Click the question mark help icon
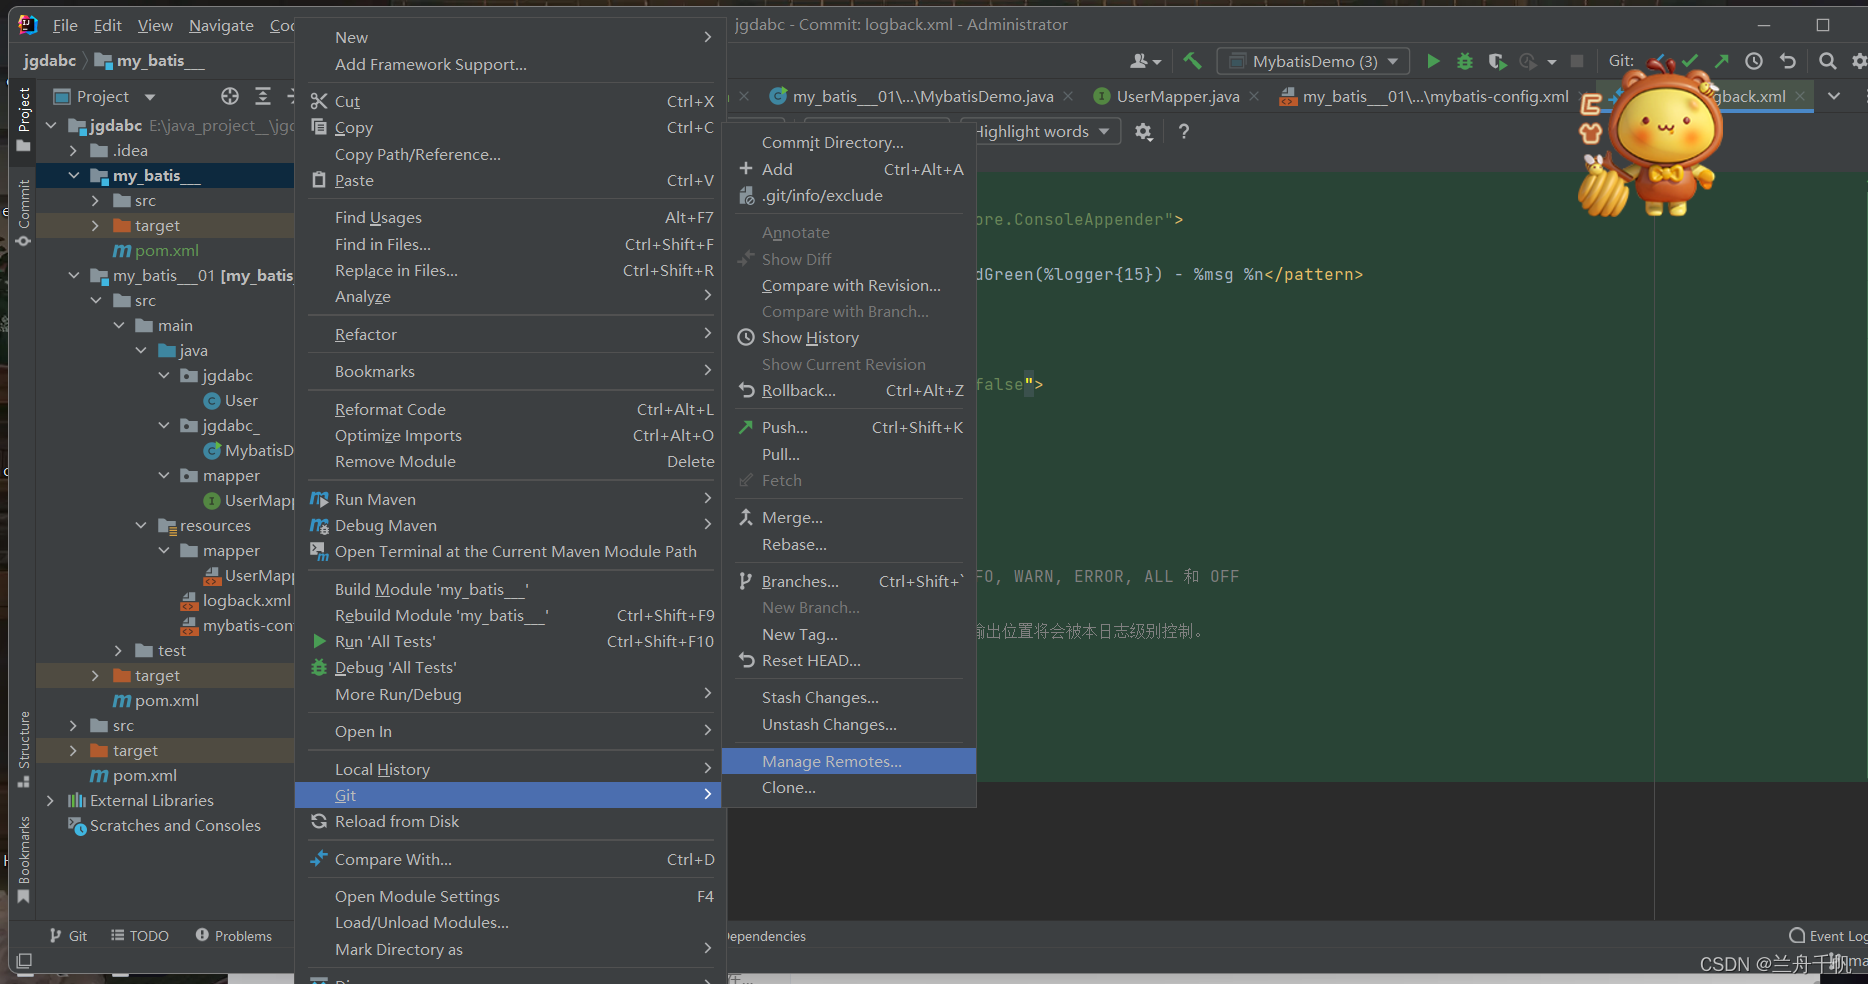The width and height of the screenshot is (1868, 984). click(1184, 131)
